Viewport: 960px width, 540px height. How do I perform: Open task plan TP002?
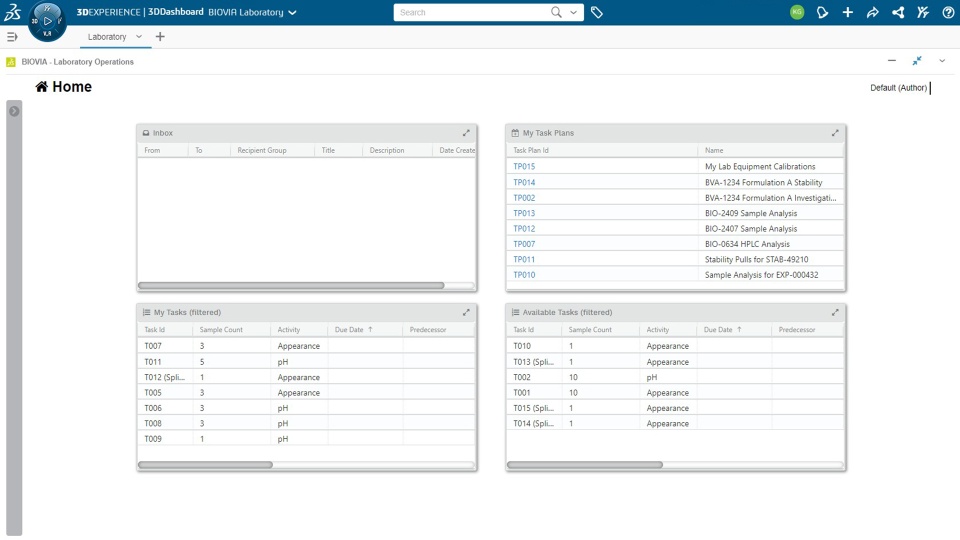point(524,198)
